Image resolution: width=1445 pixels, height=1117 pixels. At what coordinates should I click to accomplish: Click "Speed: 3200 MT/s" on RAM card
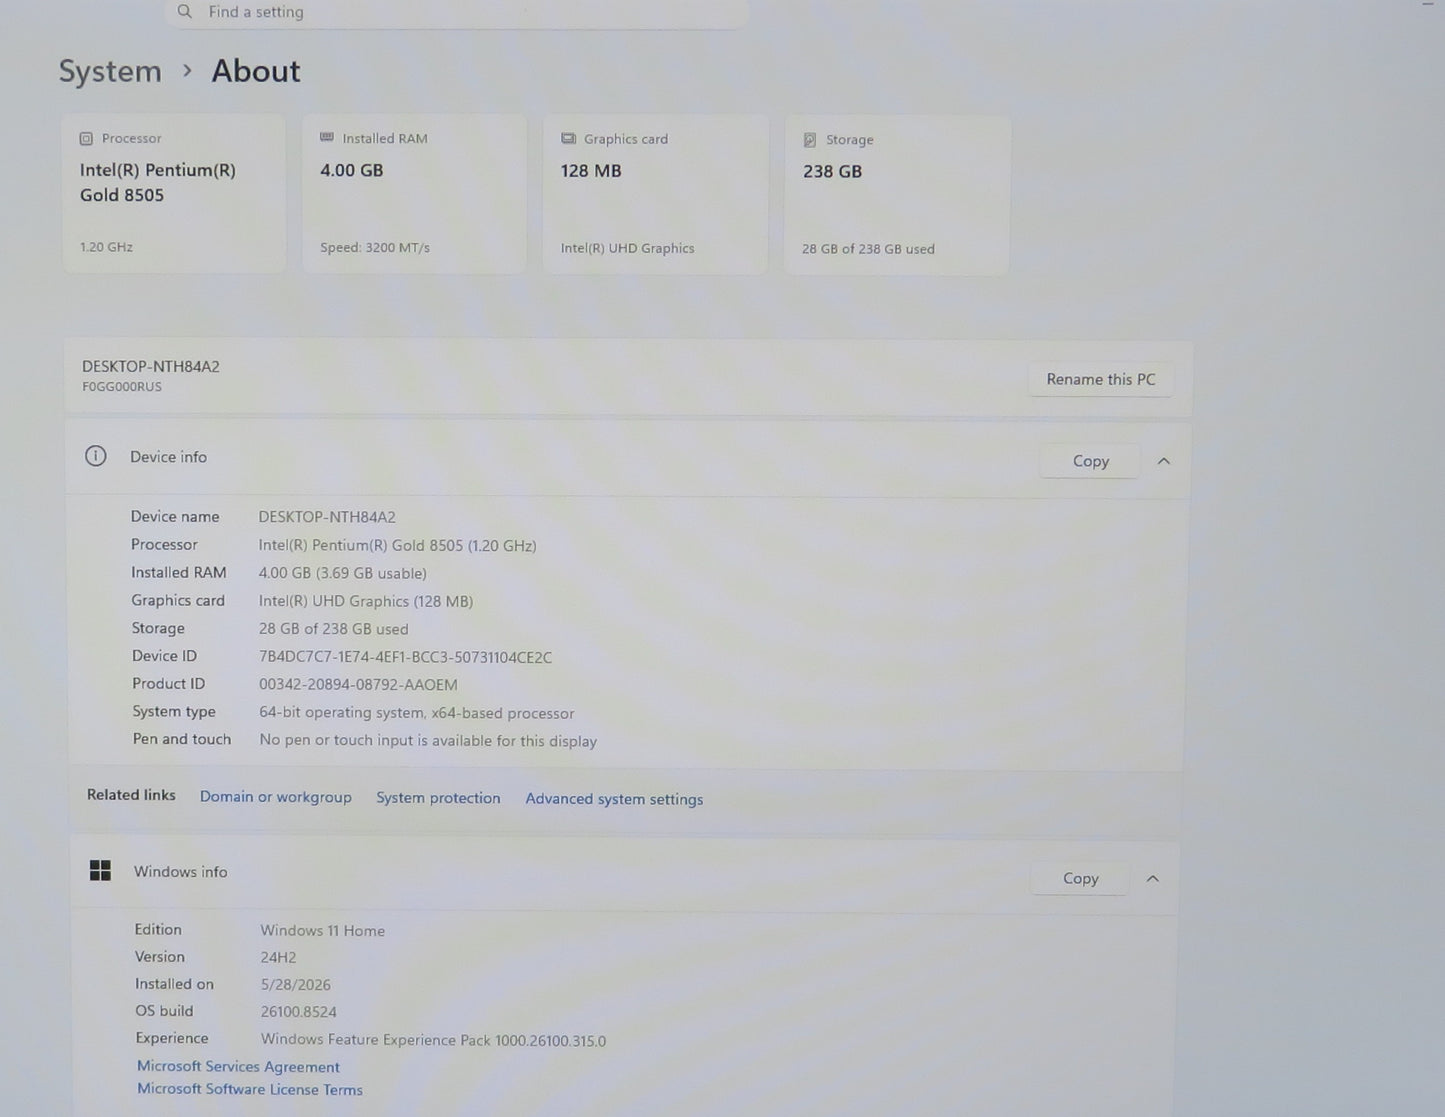pyautogui.click(x=375, y=247)
